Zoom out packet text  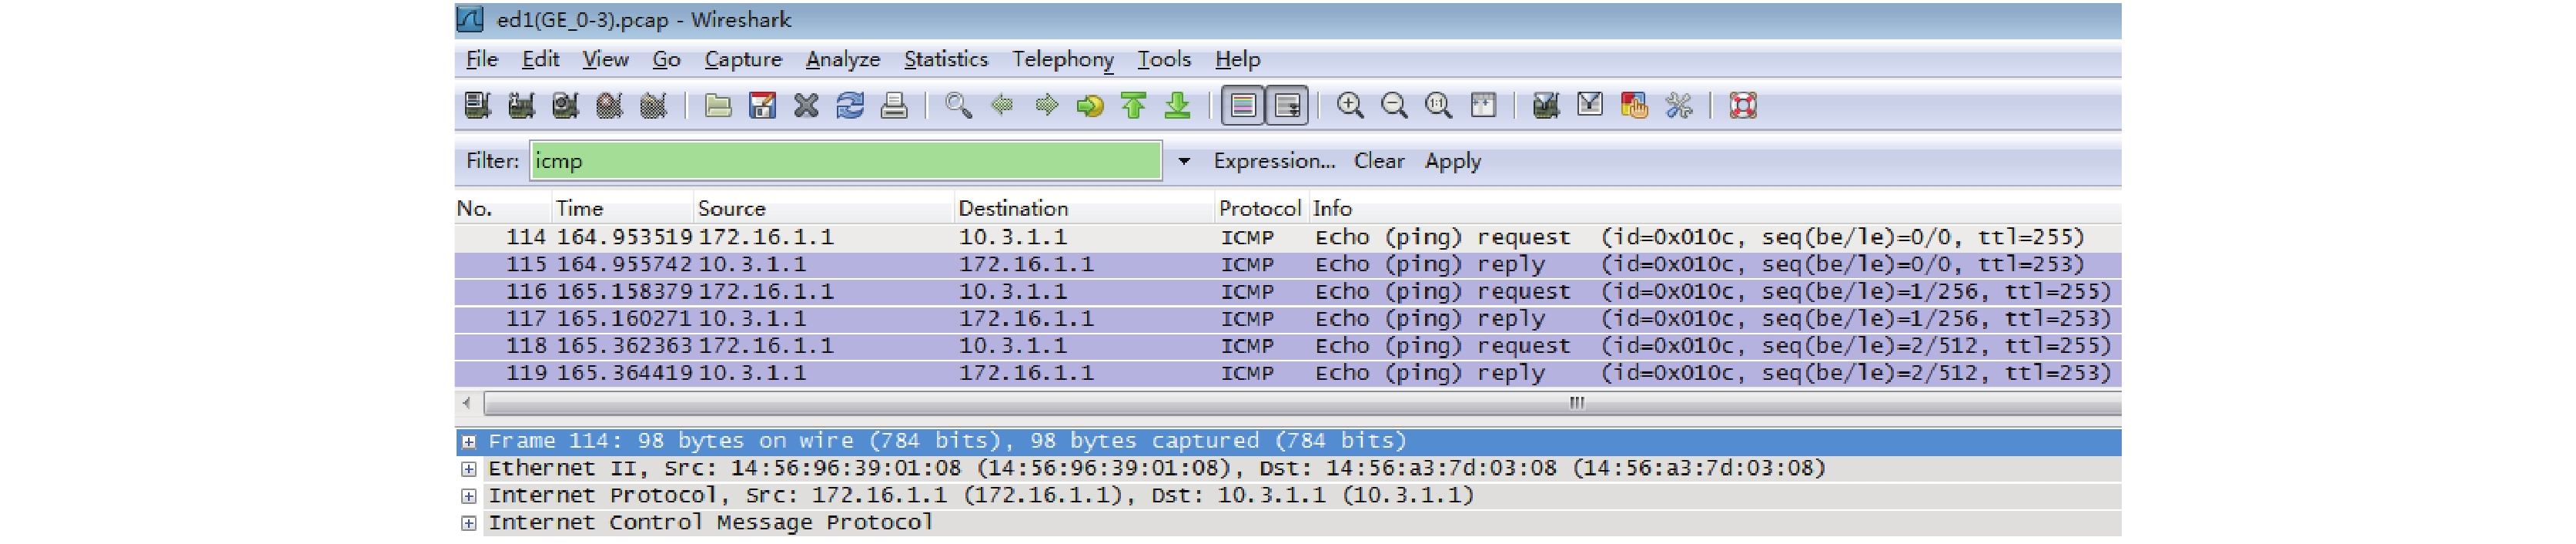pos(1394,105)
